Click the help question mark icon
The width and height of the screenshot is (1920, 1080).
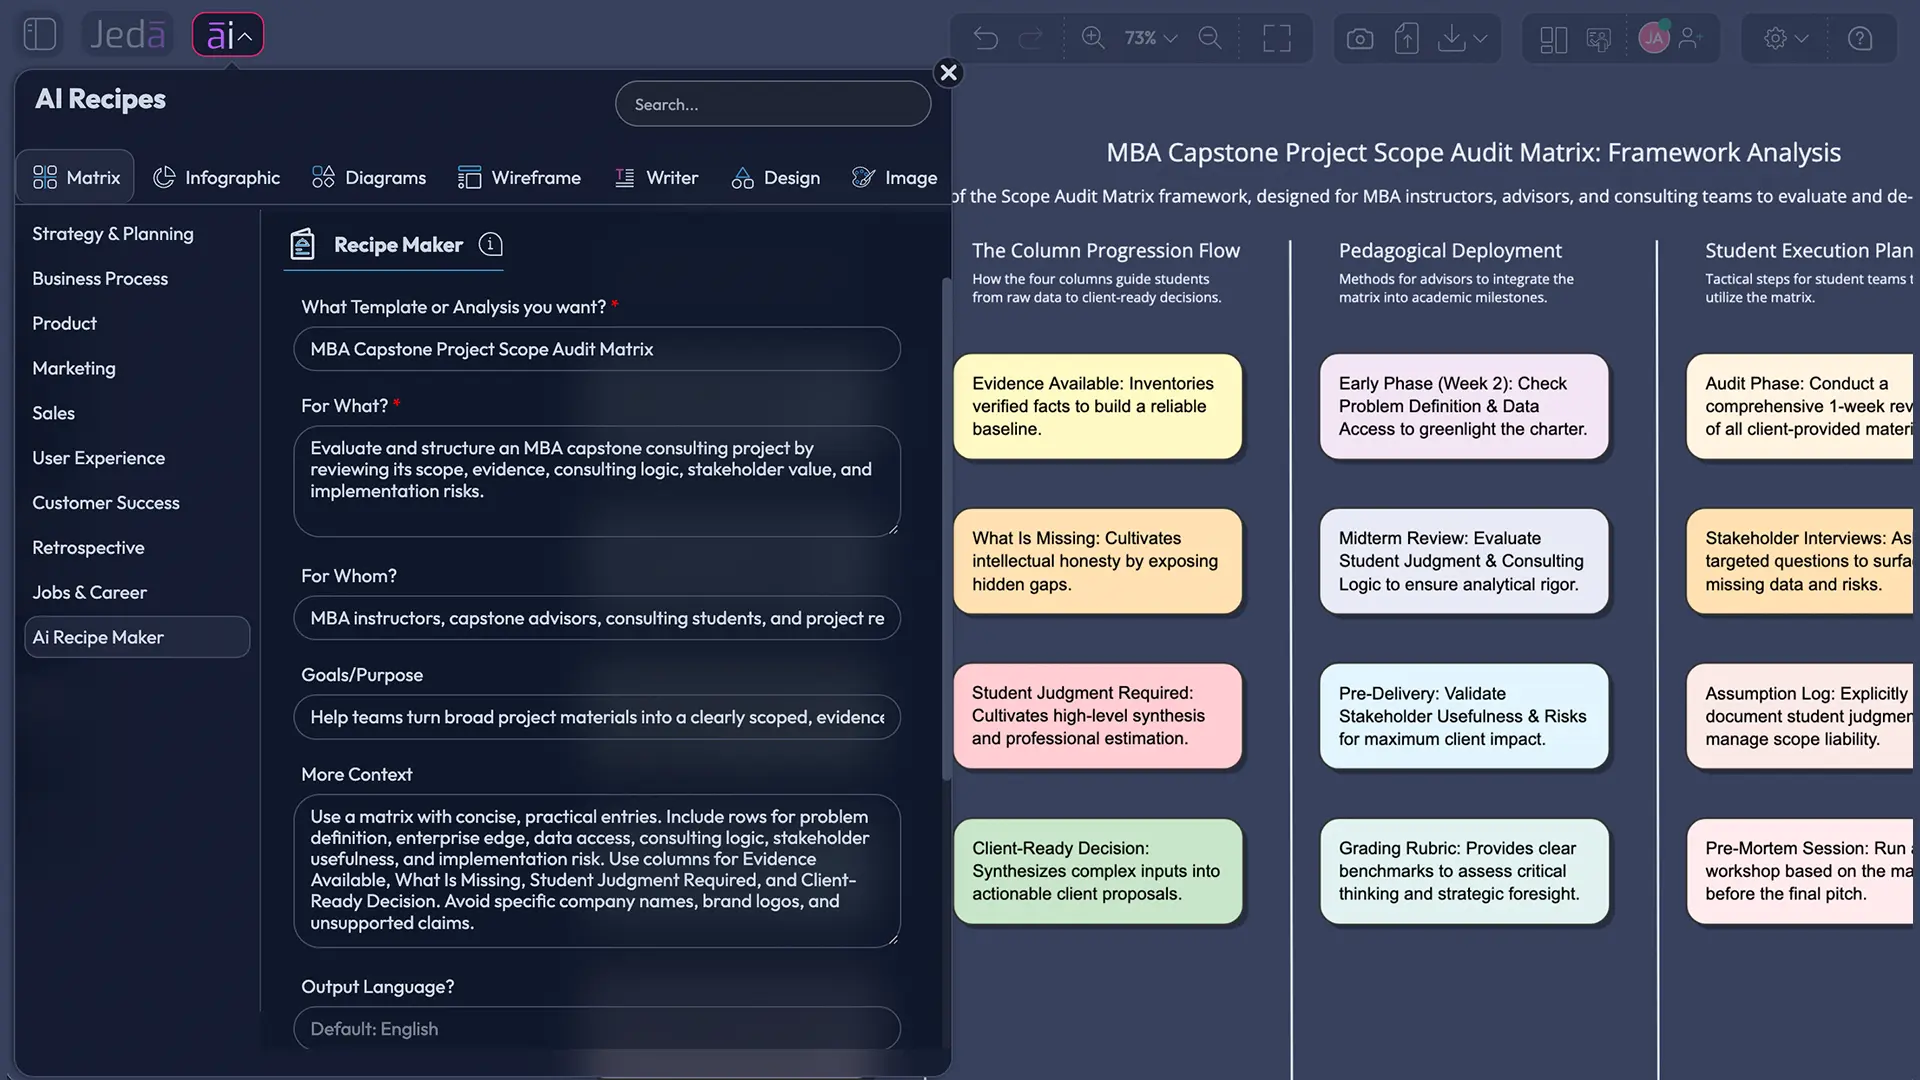tap(1860, 38)
